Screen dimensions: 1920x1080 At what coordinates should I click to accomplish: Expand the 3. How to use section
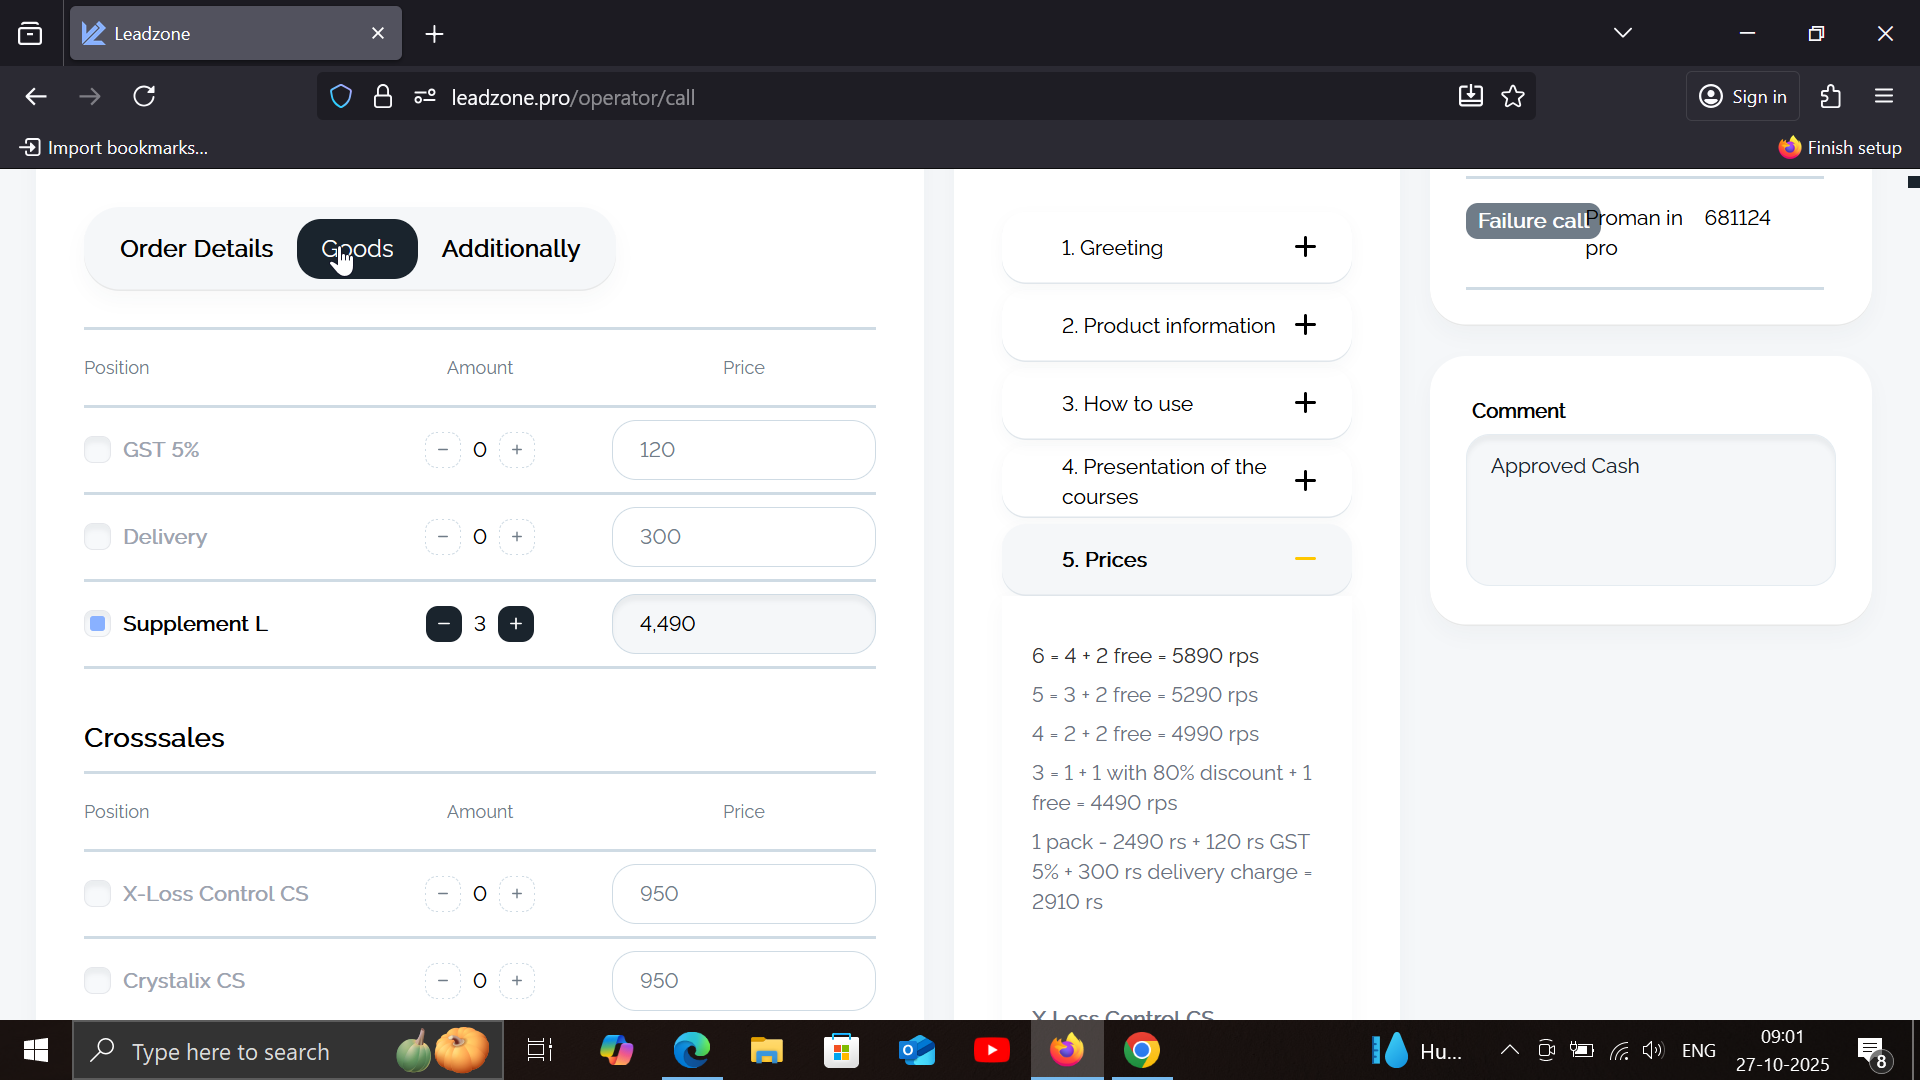coord(1305,403)
